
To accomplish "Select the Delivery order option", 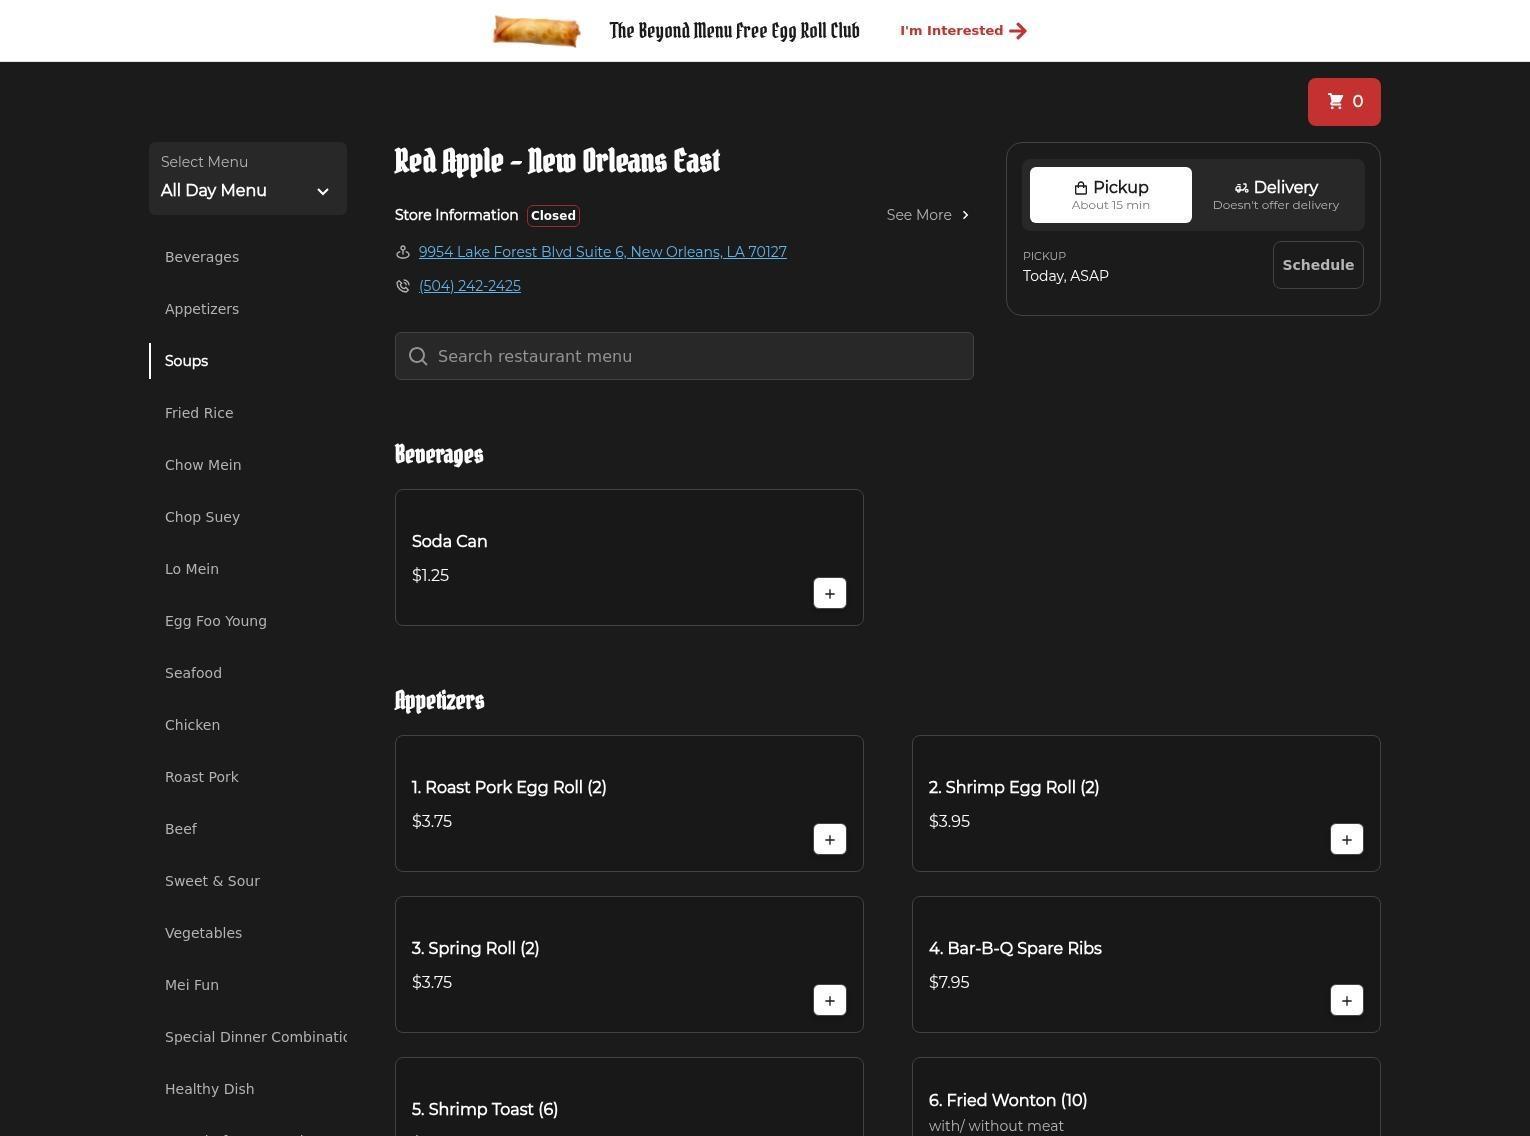I will pyautogui.click(x=1275, y=195).
